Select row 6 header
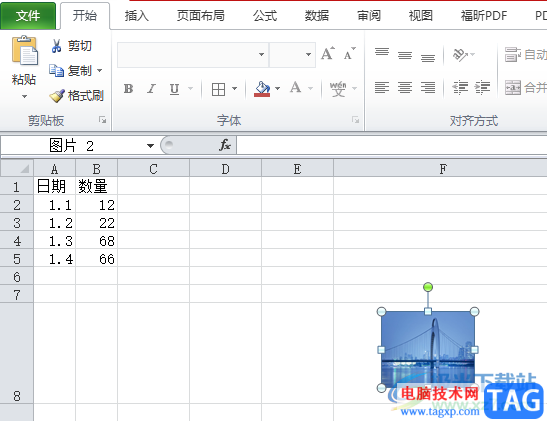 [x=17, y=276]
